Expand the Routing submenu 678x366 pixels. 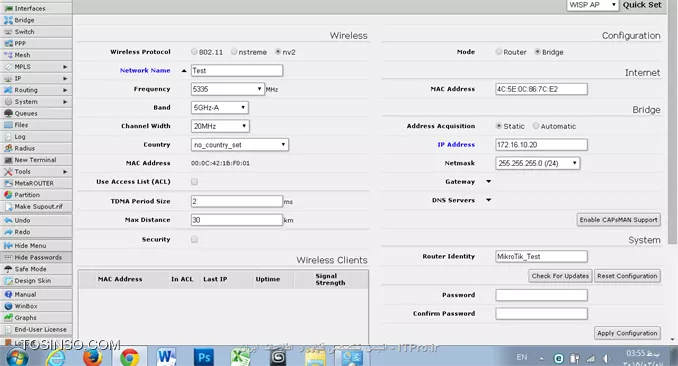point(65,90)
